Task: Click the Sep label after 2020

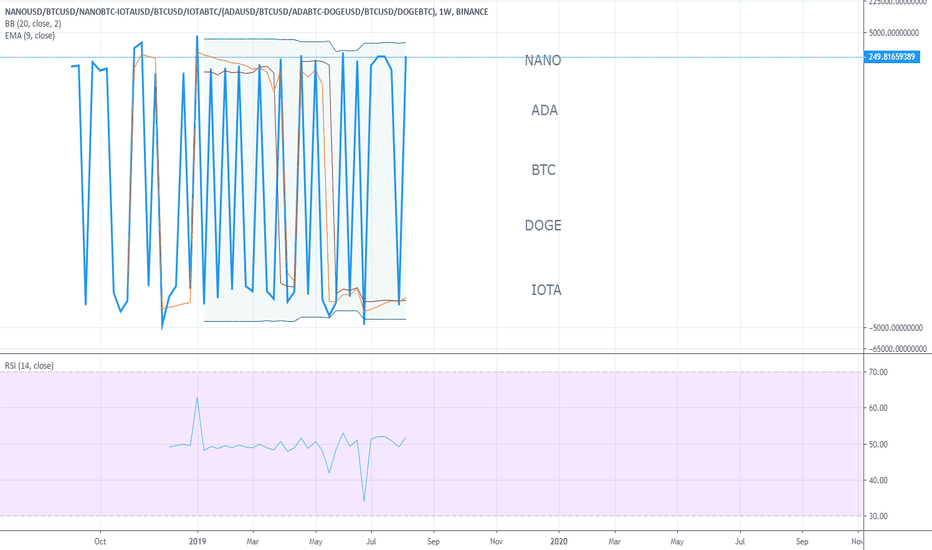Action: [x=802, y=541]
